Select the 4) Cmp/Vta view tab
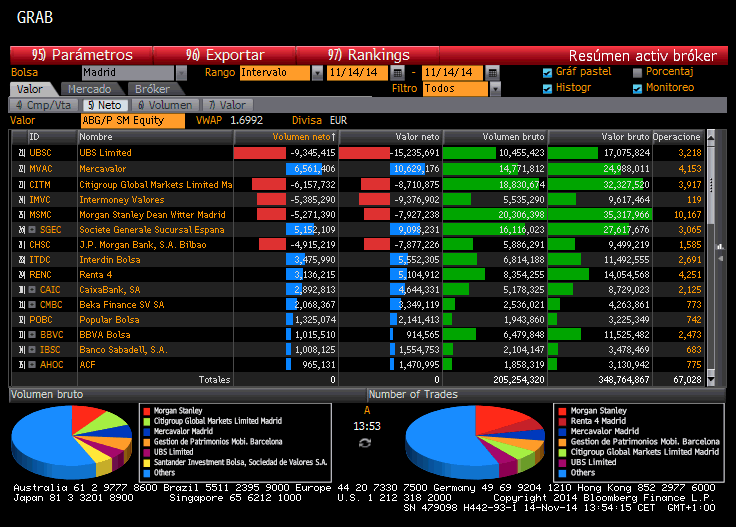The width and height of the screenshot is (736, 527). [44, 105]
